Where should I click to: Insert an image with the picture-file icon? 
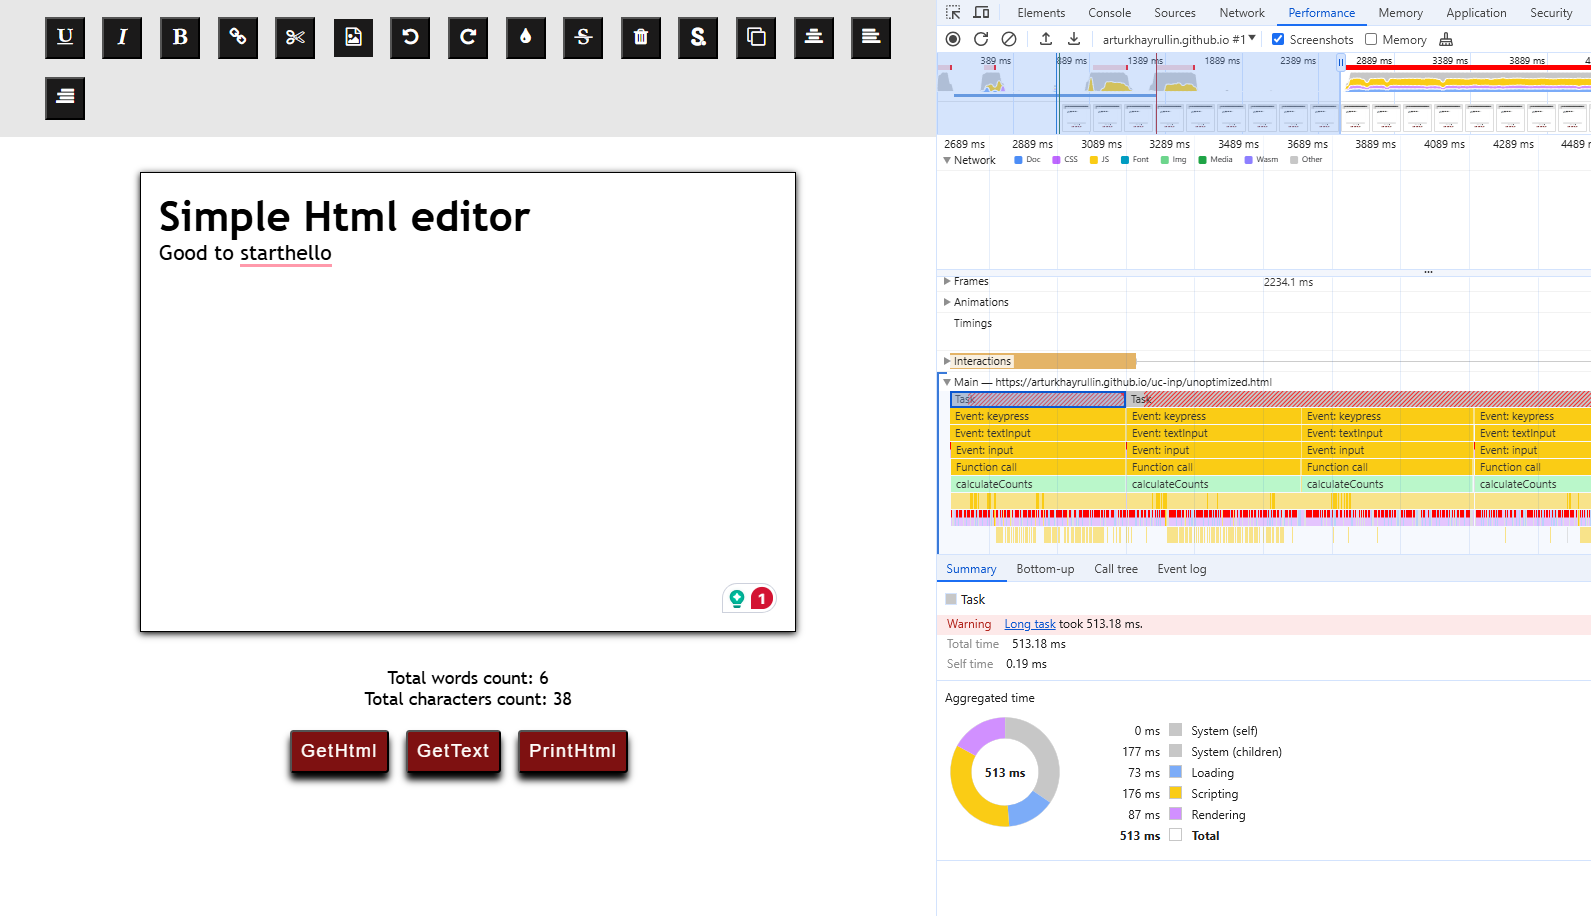[x=353, y=38]
